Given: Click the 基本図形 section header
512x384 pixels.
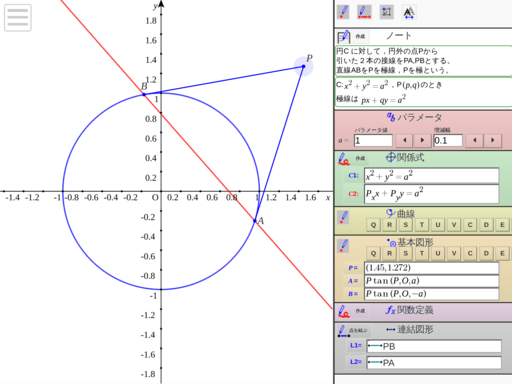Looking at the screenshot, I should click(x=410, y=242).
